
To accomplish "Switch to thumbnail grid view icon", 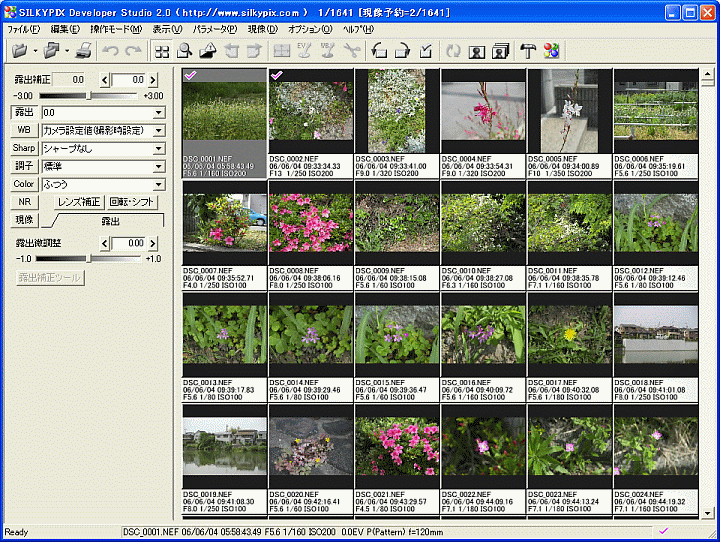I will tap(161, 50).
